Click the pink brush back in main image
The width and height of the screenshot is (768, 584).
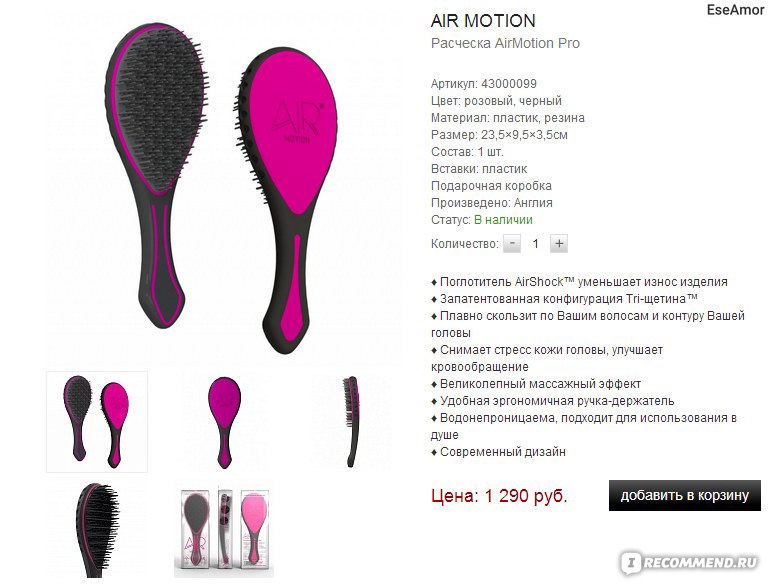[x=289, y=196]
